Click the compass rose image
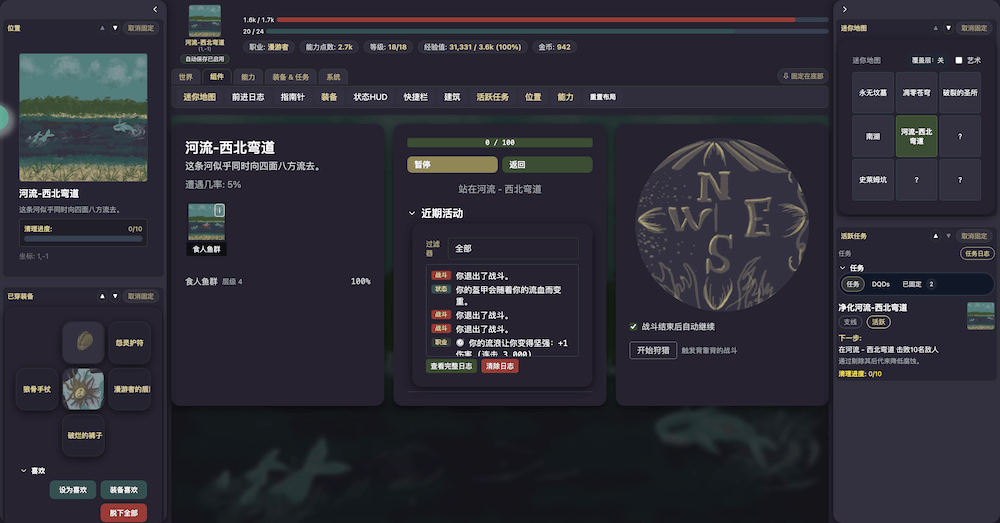The height and width of the screenshot is (523, 1000). point(721,225)
